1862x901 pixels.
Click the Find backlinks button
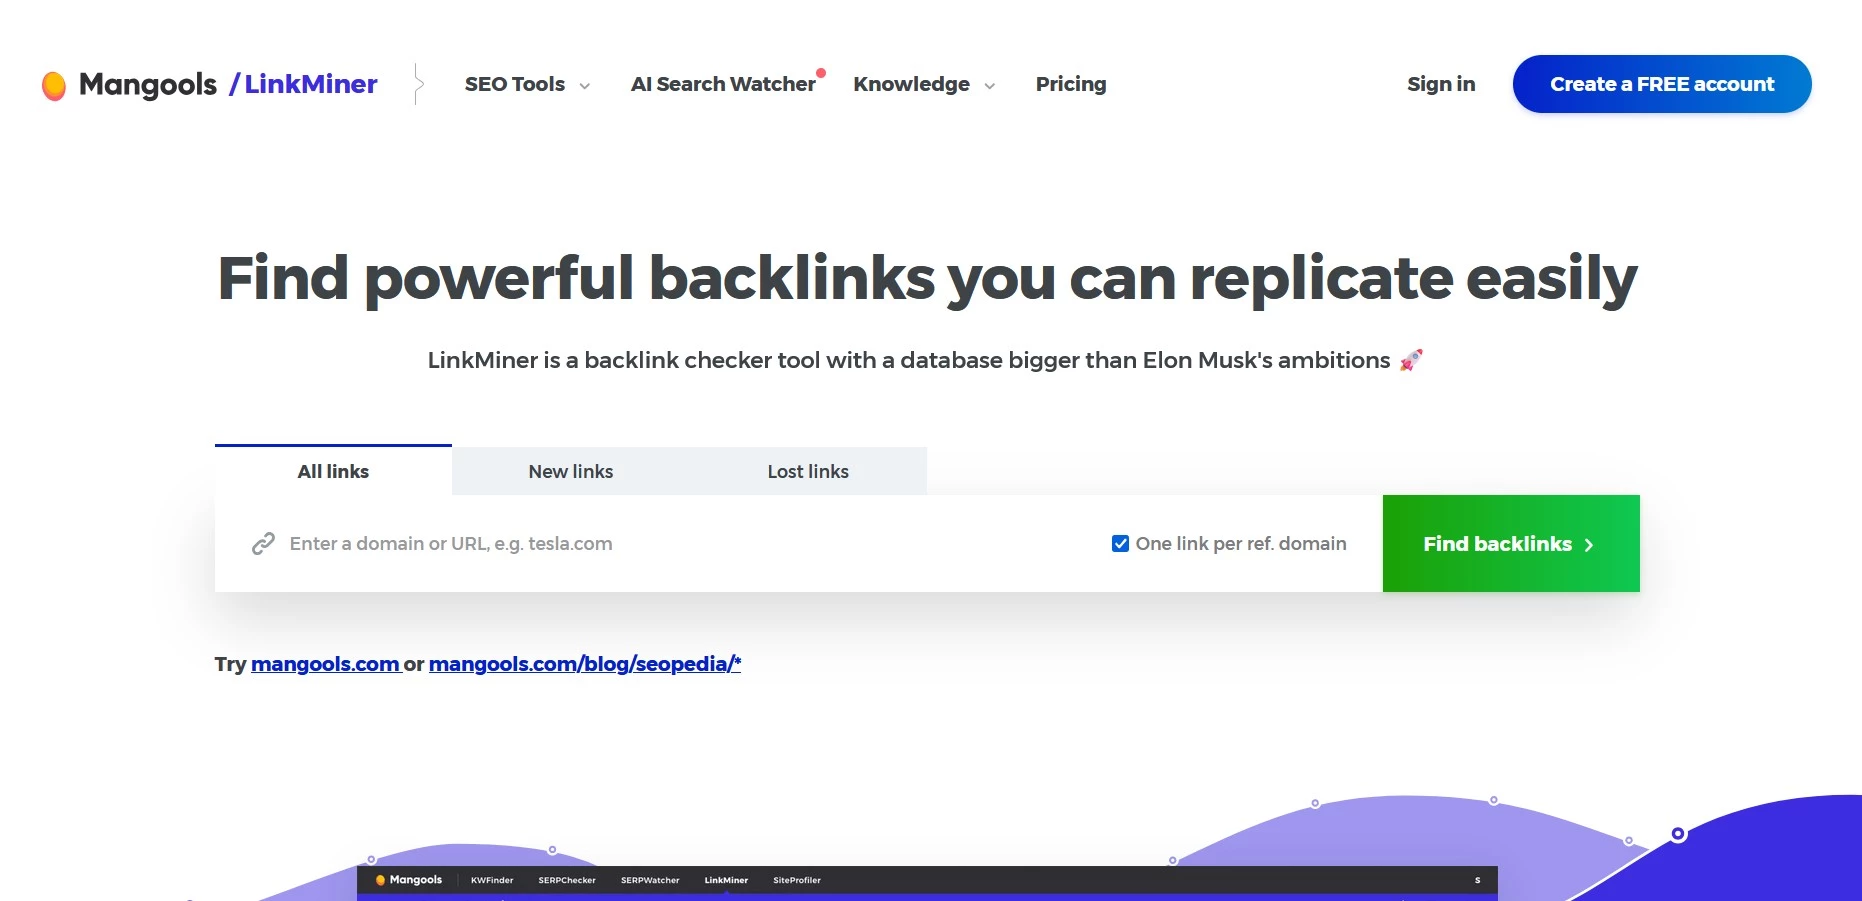pos(1511,544)
